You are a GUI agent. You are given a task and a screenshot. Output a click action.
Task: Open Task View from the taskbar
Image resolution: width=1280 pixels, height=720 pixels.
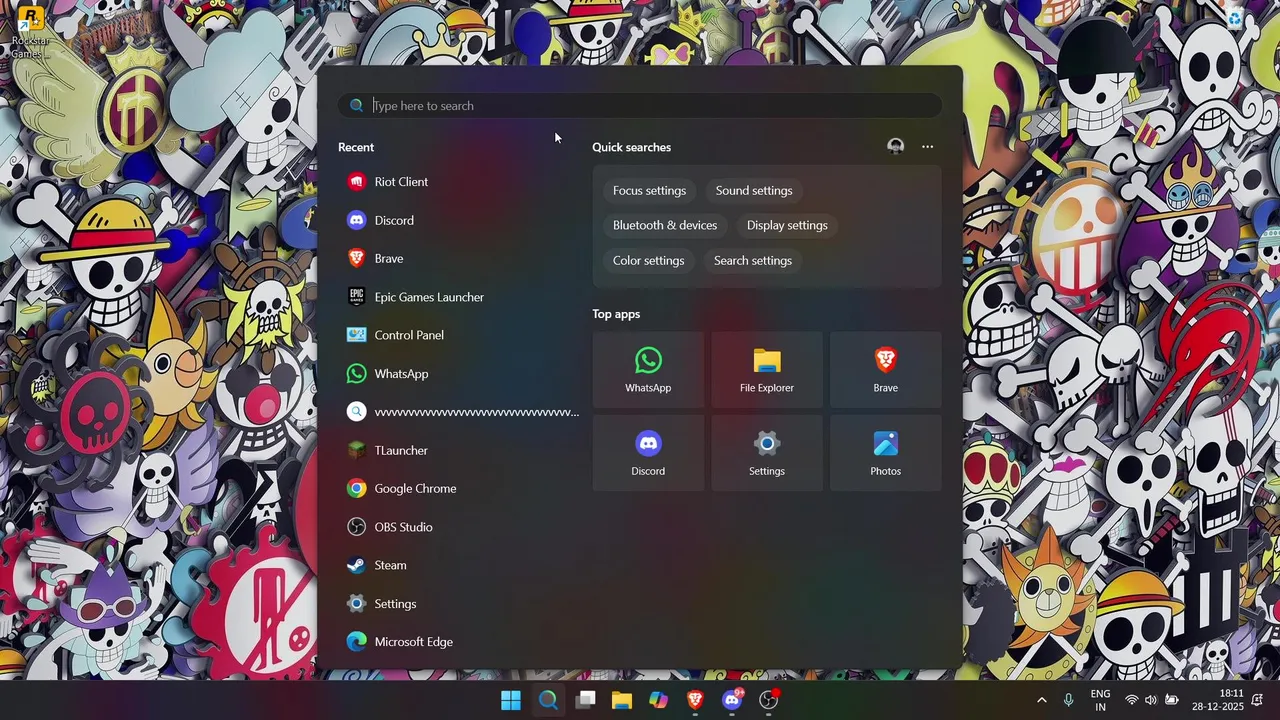(586, 700)
